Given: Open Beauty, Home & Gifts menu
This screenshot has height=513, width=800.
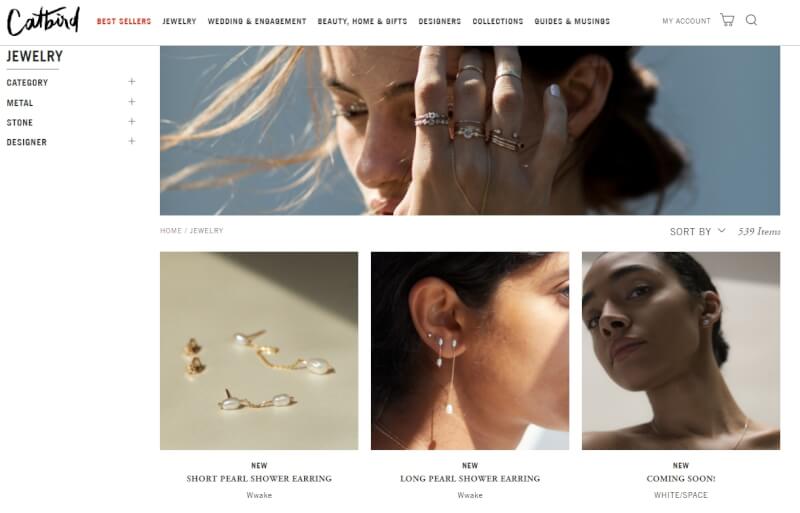Looking at the screenshot, I should pos(362,21).
